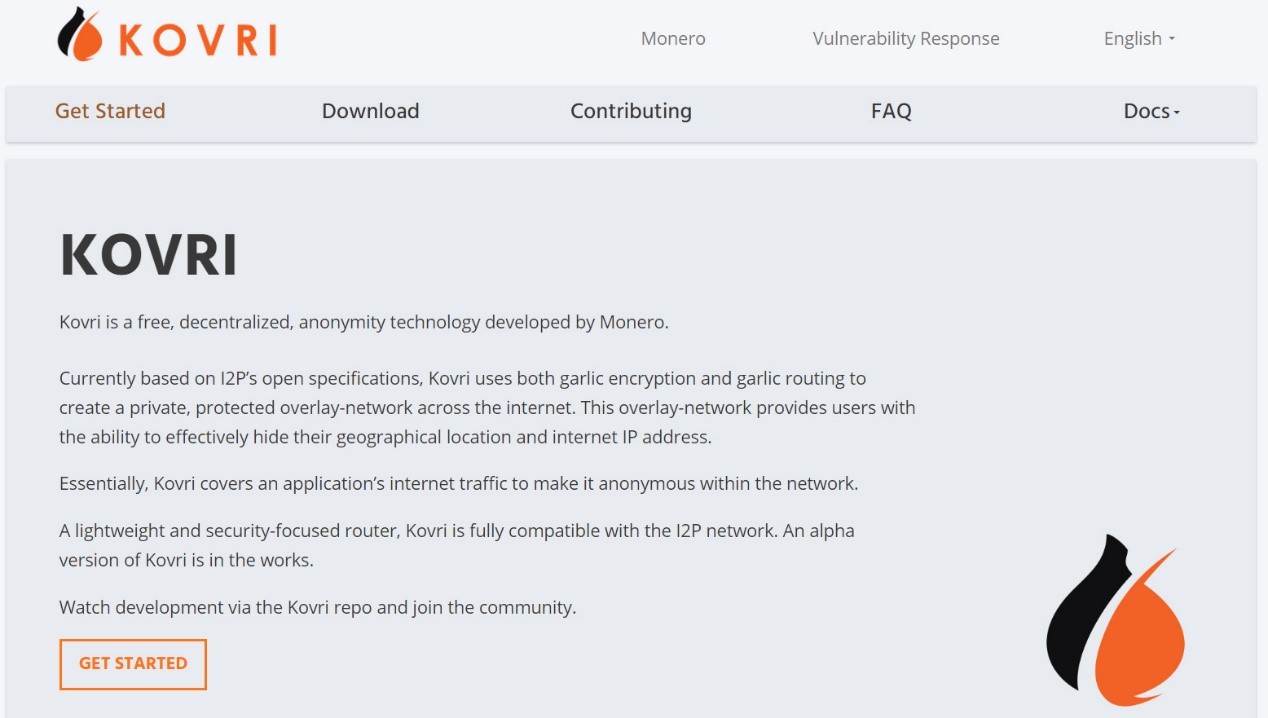Go to the Get Started tab
This screenshot has height=718, width=1268.
tap(110, 111)
